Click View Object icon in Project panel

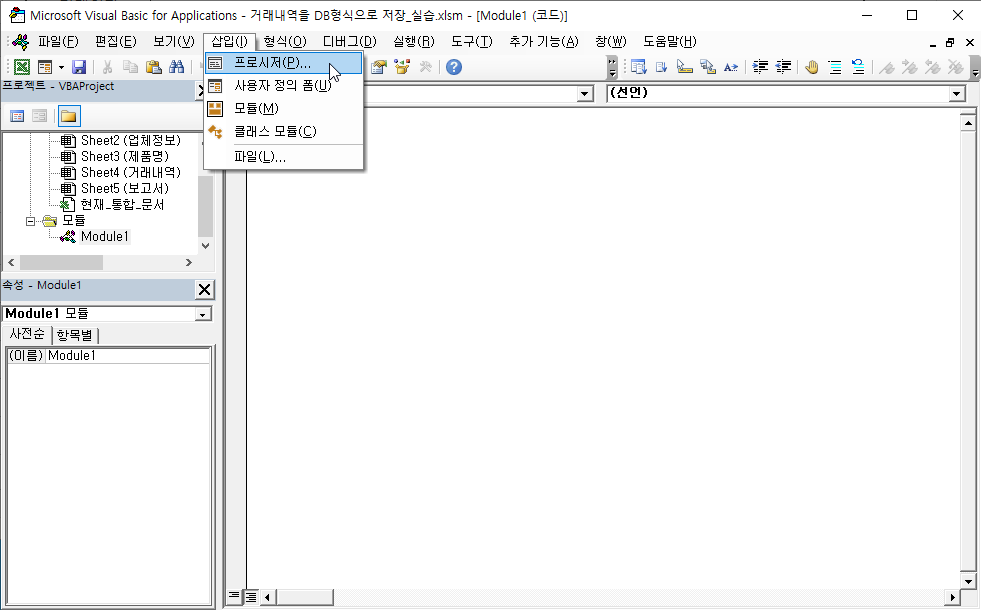pos(39,116)
